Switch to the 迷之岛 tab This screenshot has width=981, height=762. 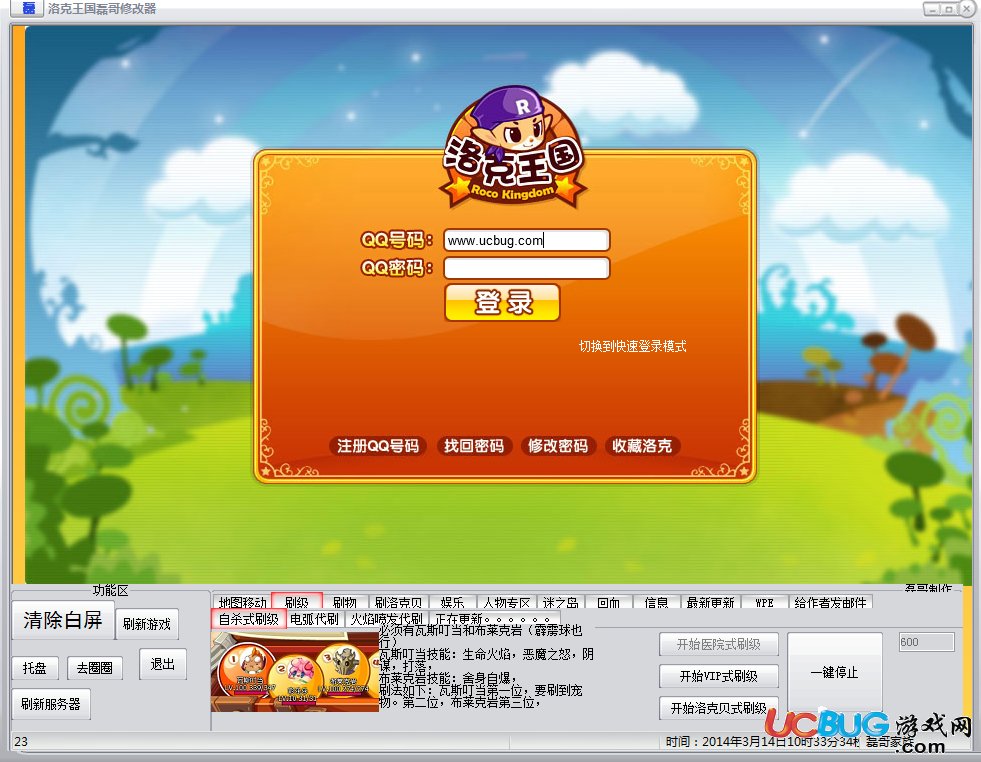tap(561, 602)
